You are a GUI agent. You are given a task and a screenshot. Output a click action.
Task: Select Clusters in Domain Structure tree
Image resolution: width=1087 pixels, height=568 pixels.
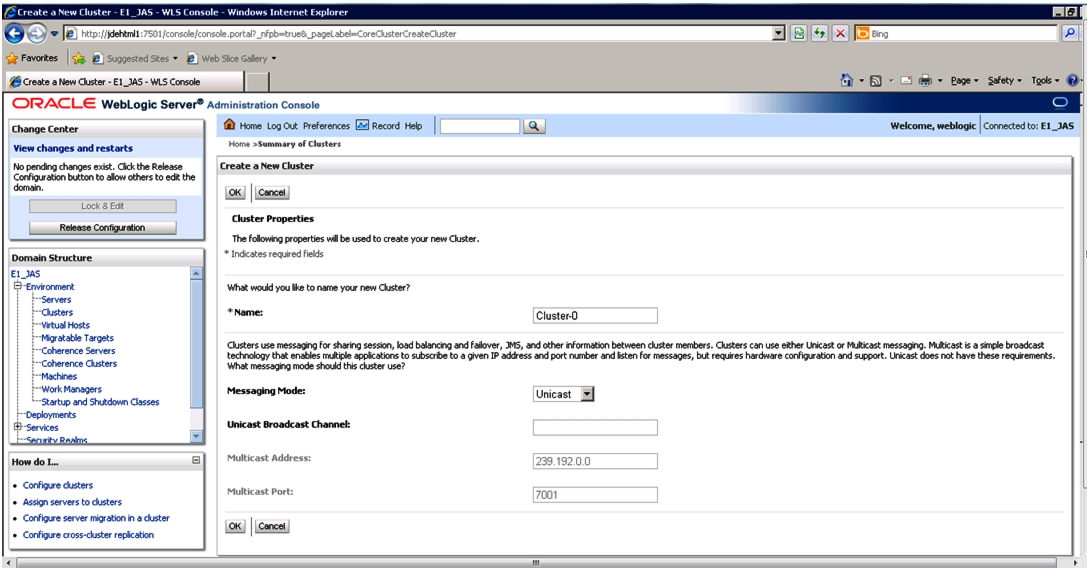click(x=57, y=312)
